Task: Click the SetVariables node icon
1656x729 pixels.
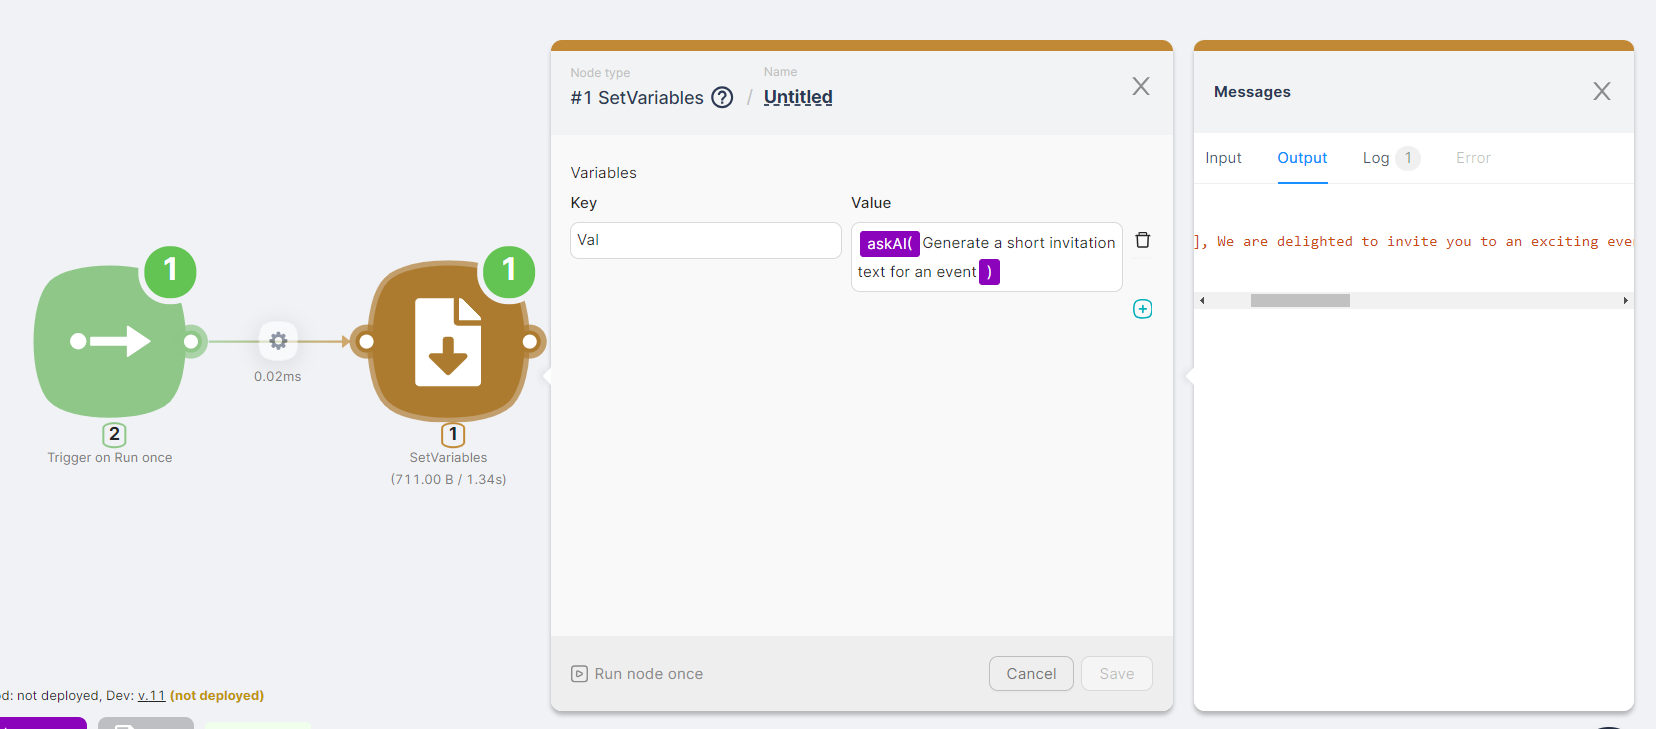Action: pos(448,342)
